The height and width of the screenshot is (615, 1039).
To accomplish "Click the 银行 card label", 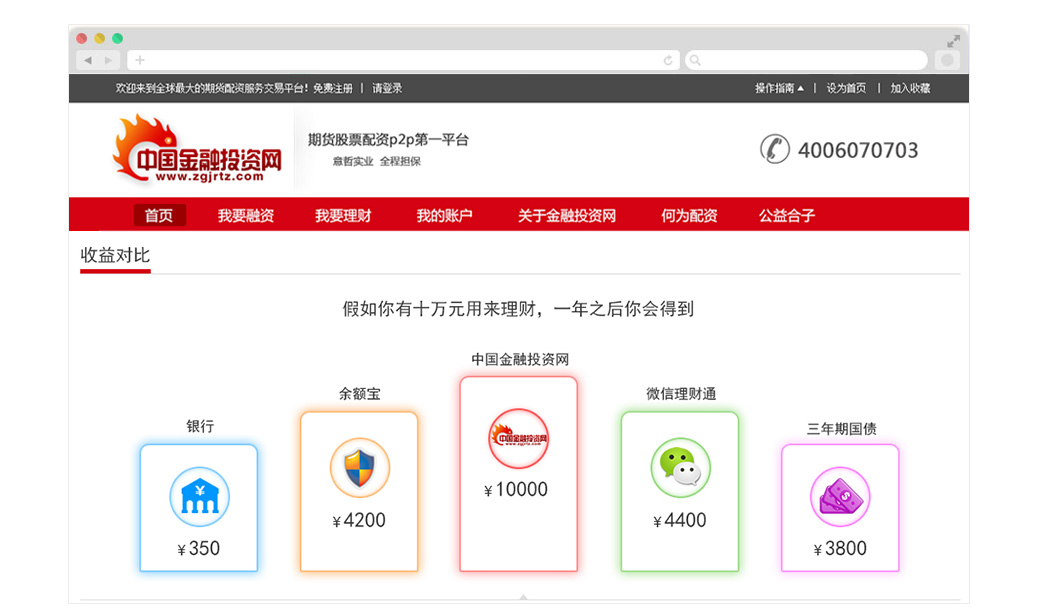I will pos(200,426).
